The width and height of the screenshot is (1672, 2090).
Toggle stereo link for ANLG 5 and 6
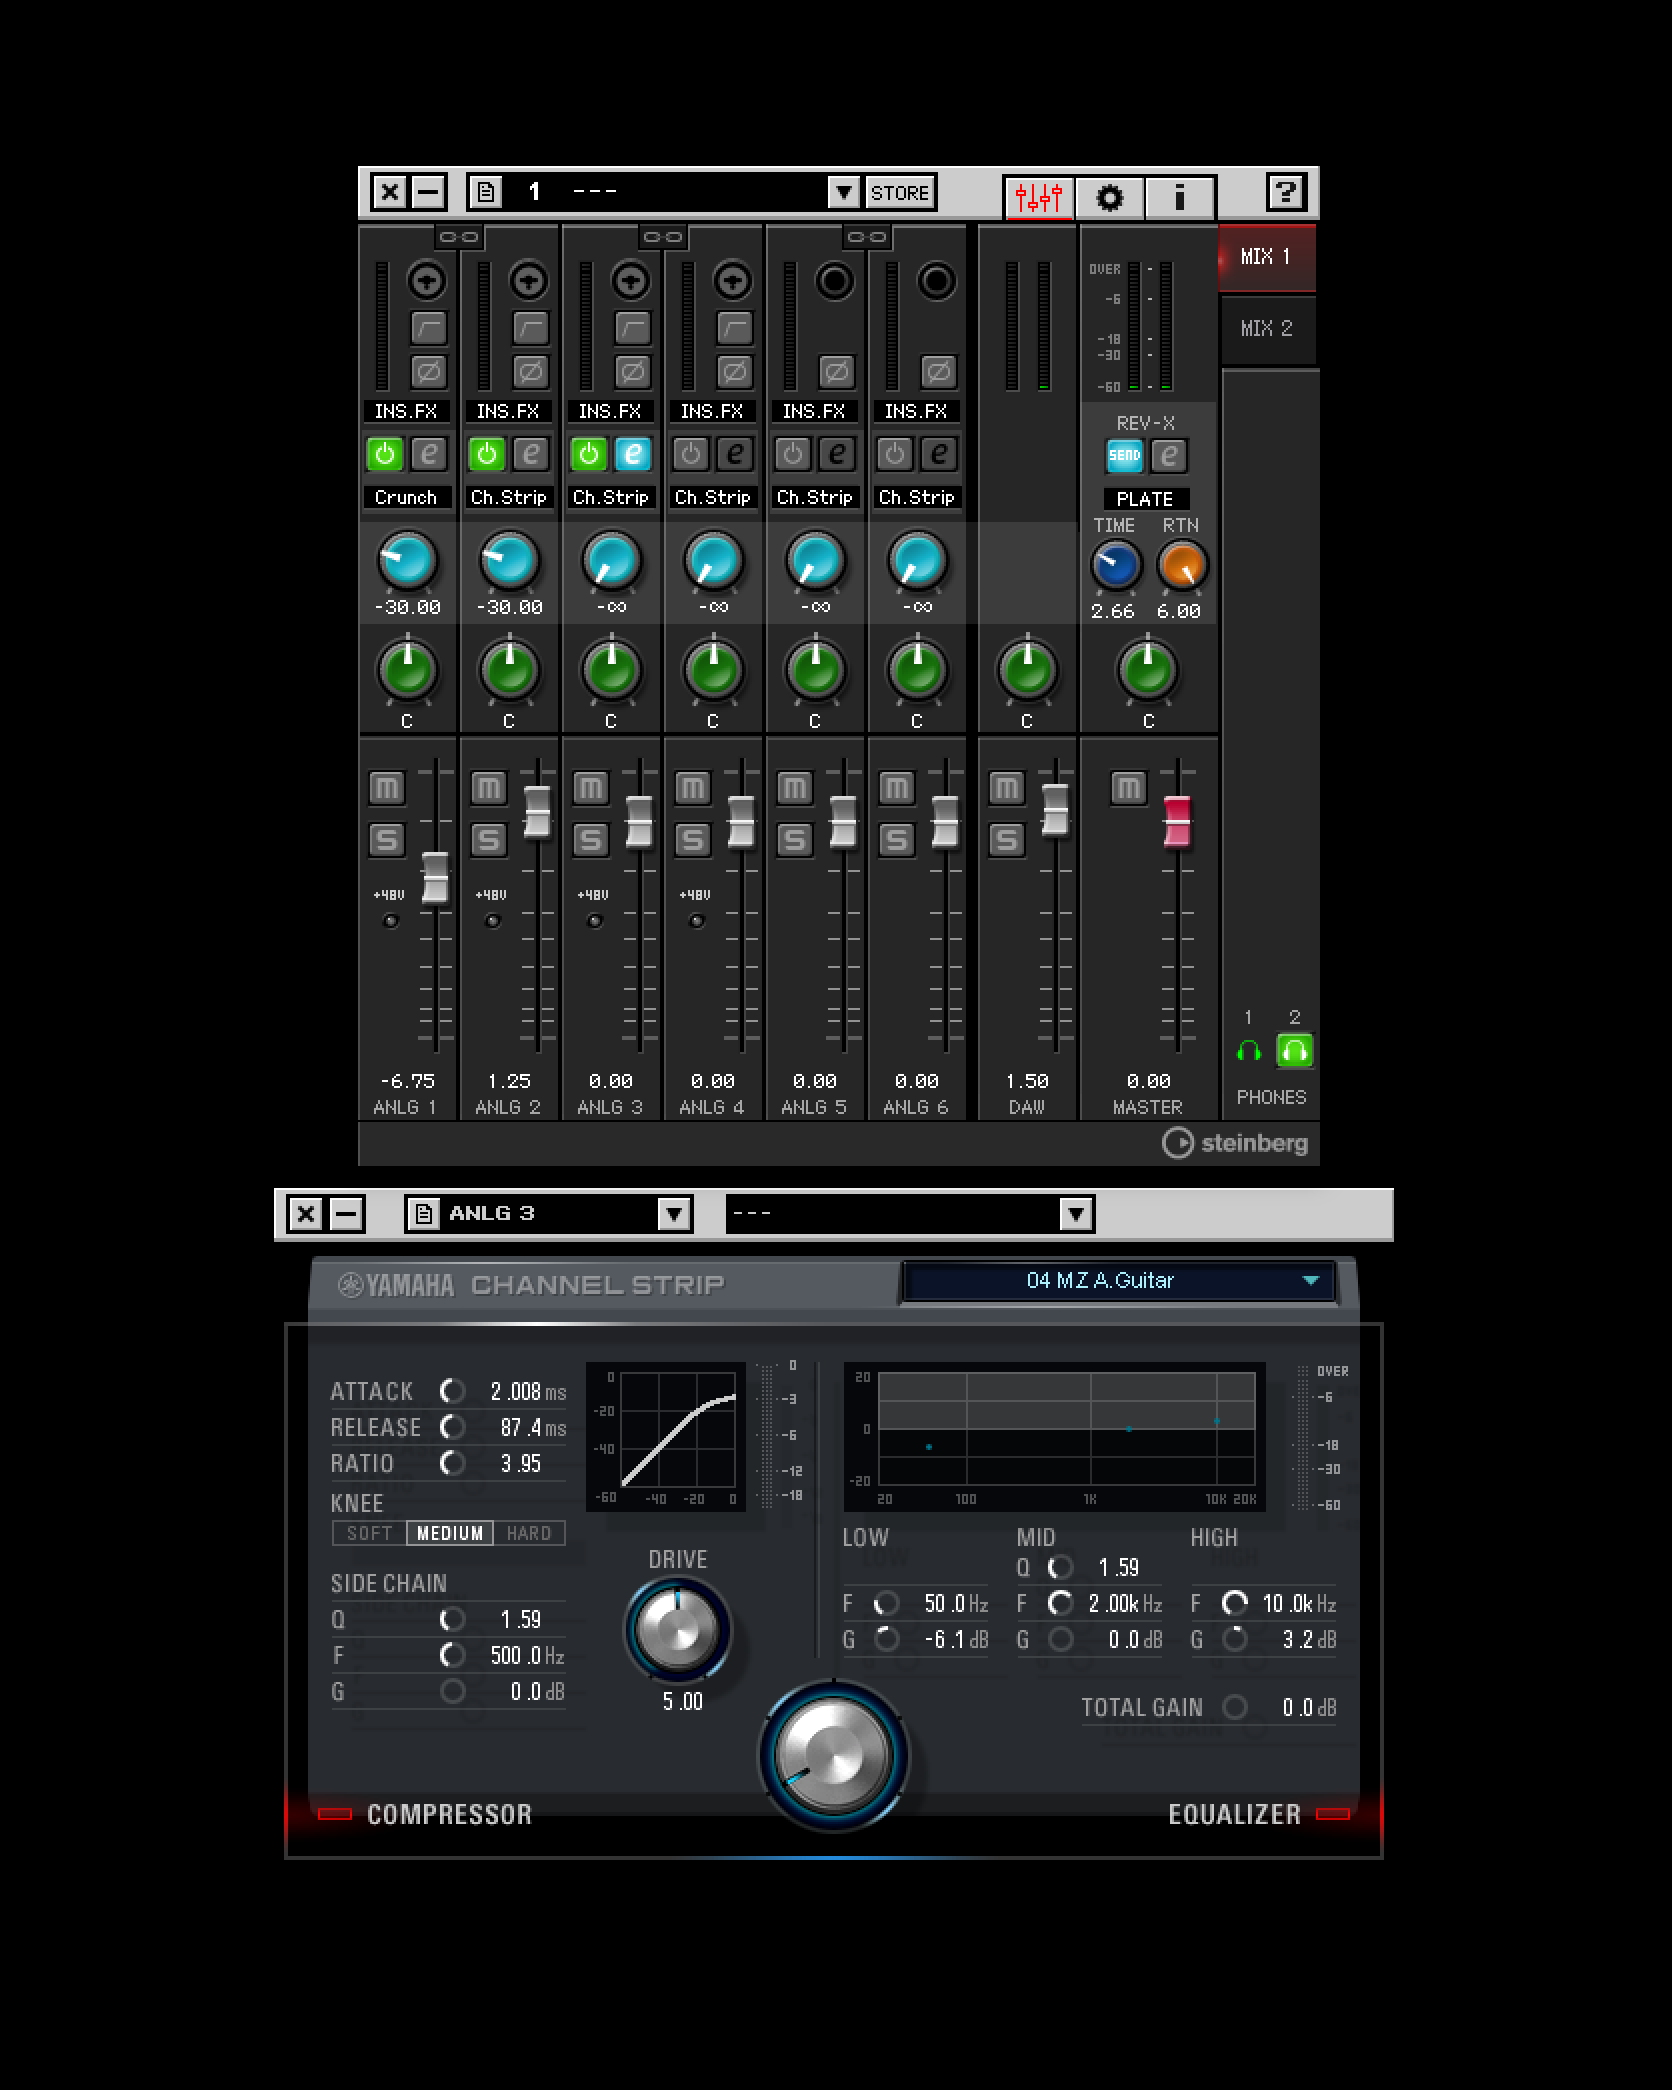tap(867, 237)
